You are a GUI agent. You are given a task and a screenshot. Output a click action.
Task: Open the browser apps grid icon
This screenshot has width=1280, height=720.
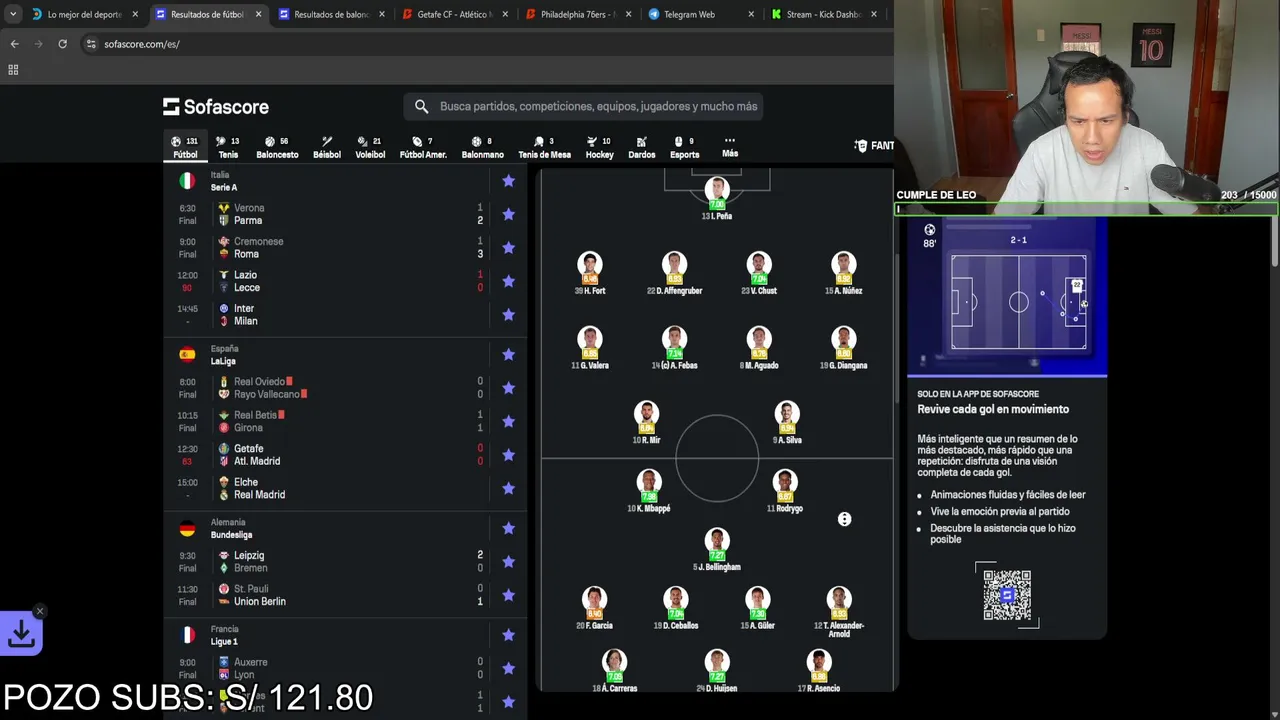(x=13, y=70)
